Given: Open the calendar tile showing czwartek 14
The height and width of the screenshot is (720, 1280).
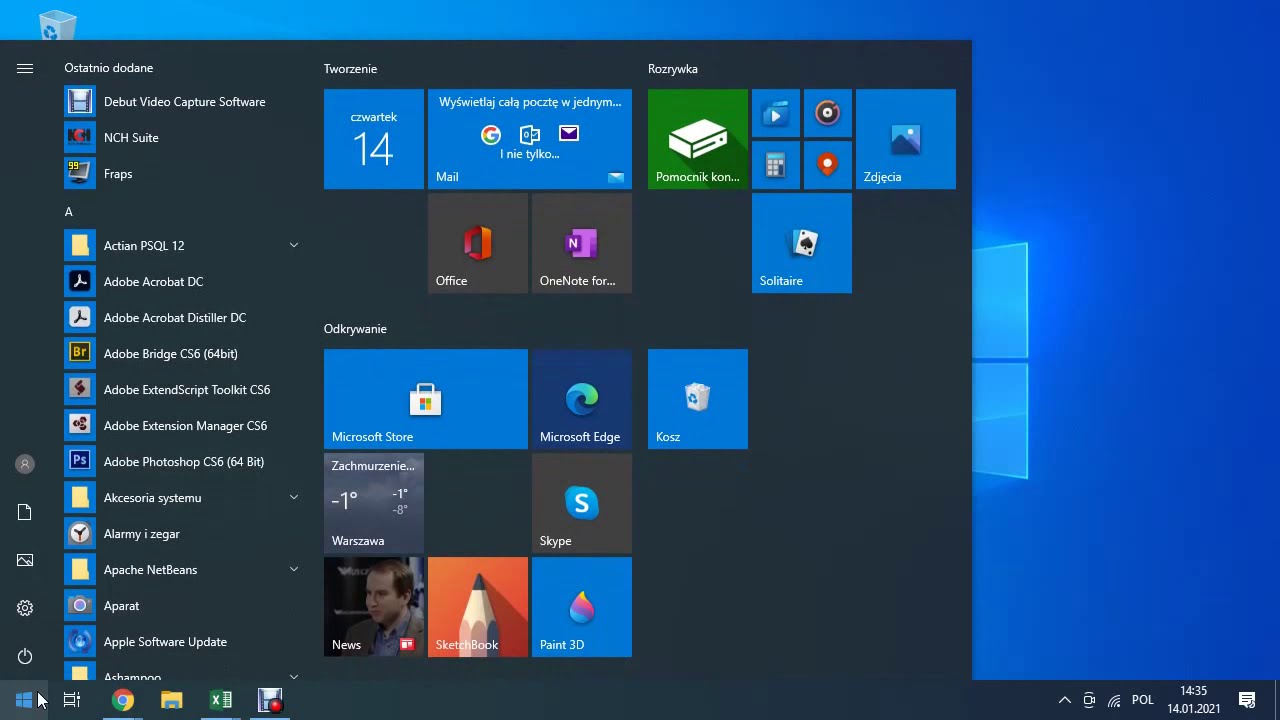Looking at the screenshot, I should tap(374, 139).
